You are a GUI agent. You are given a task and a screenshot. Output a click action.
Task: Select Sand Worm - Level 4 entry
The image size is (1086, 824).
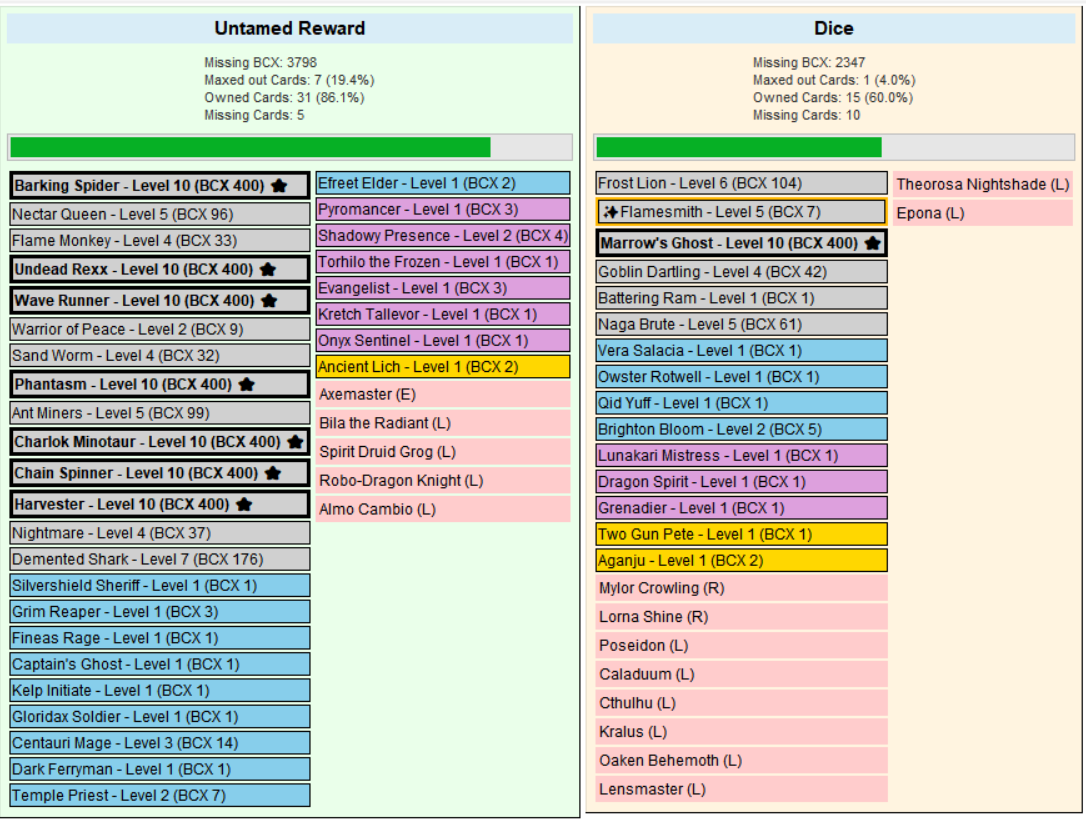160,356
